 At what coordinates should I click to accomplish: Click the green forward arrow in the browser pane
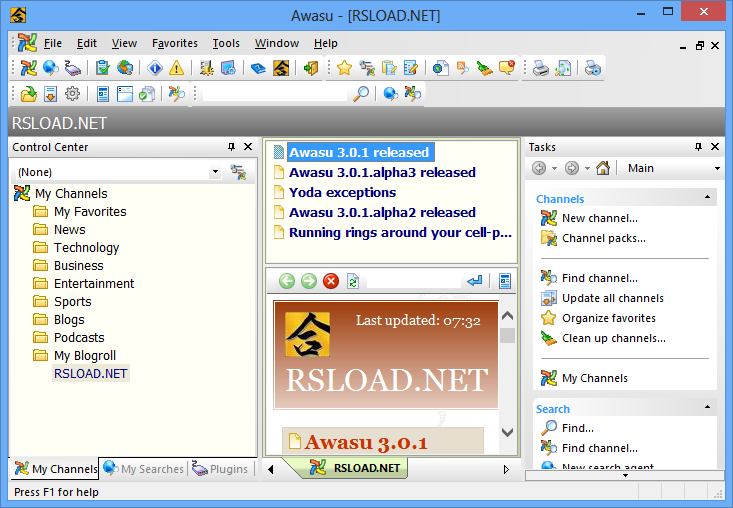pos(309,281)
